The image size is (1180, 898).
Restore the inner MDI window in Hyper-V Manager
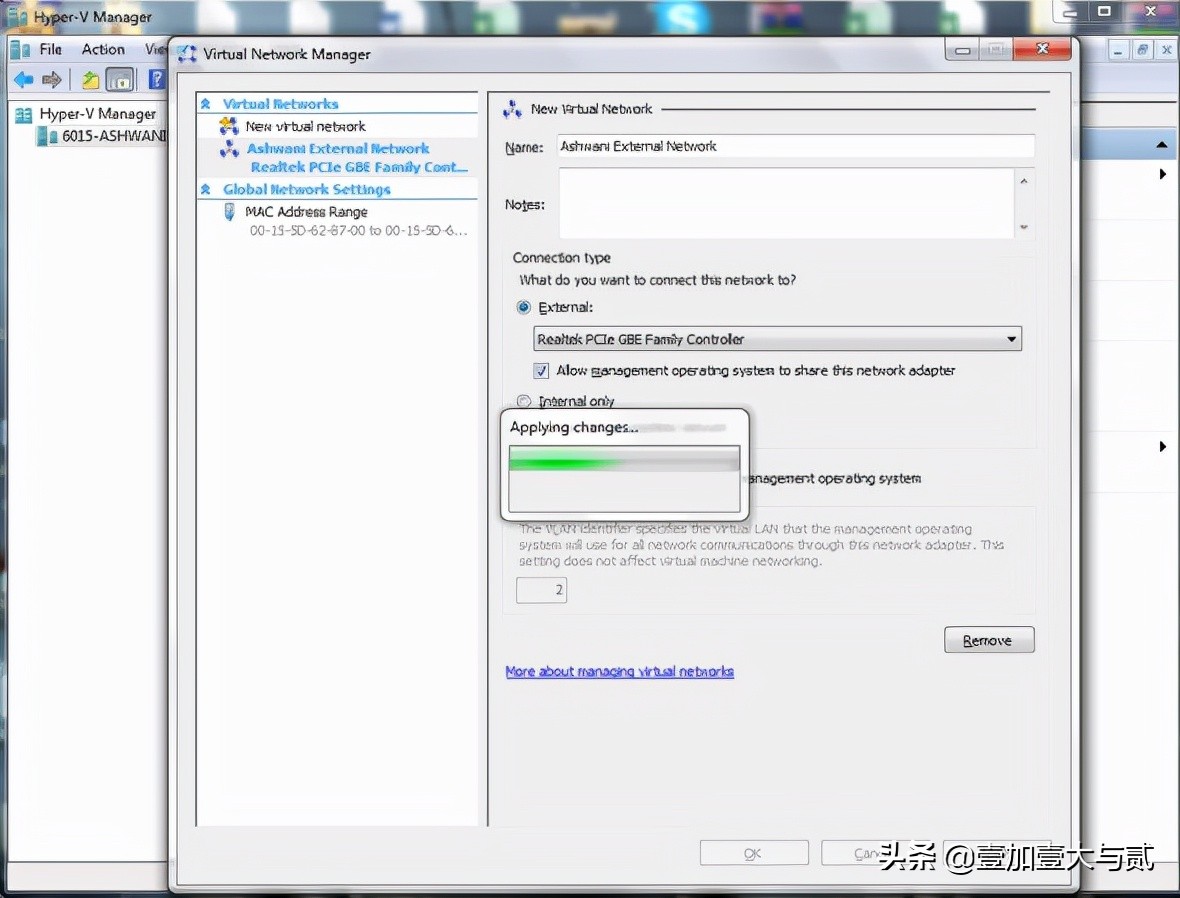click(x=1142, y=50)
